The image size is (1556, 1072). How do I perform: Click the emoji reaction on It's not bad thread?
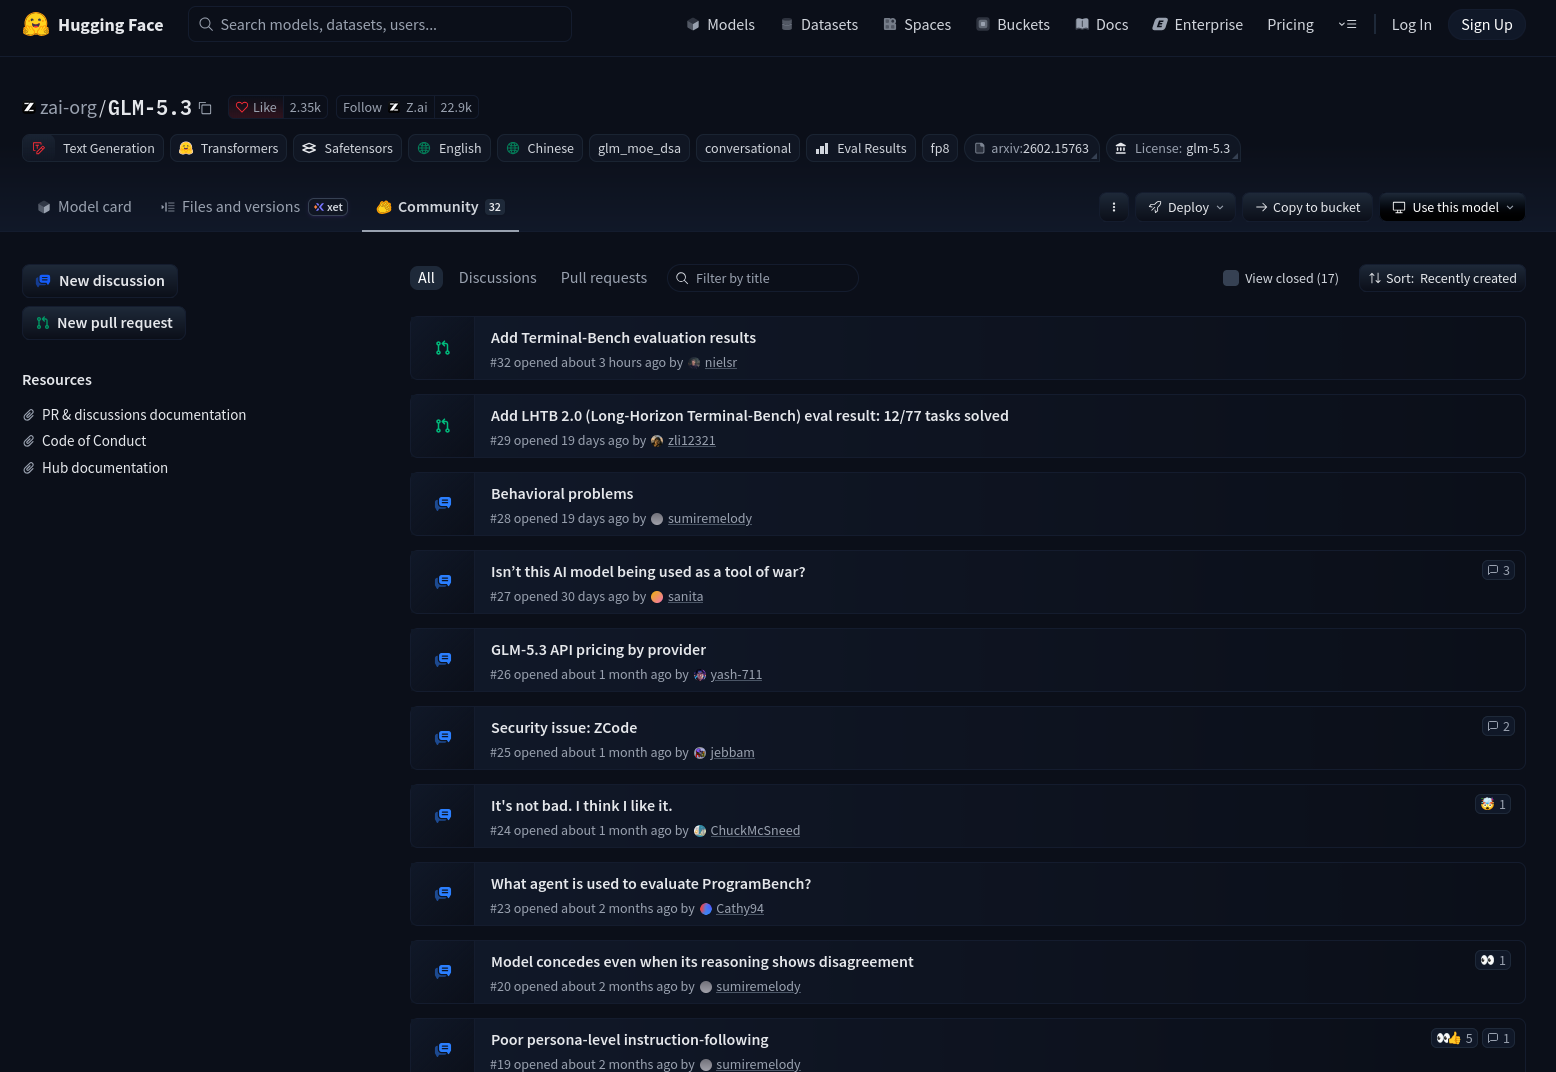(1493, 804)
